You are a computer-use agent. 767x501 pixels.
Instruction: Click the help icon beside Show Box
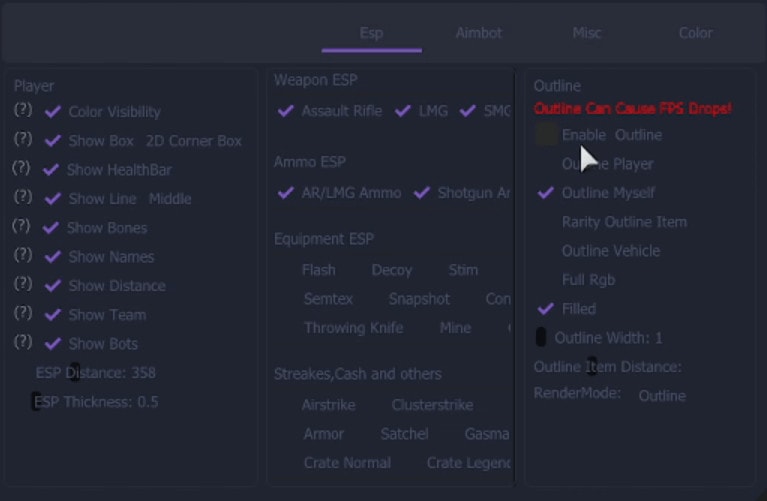[x=23, y=139]
